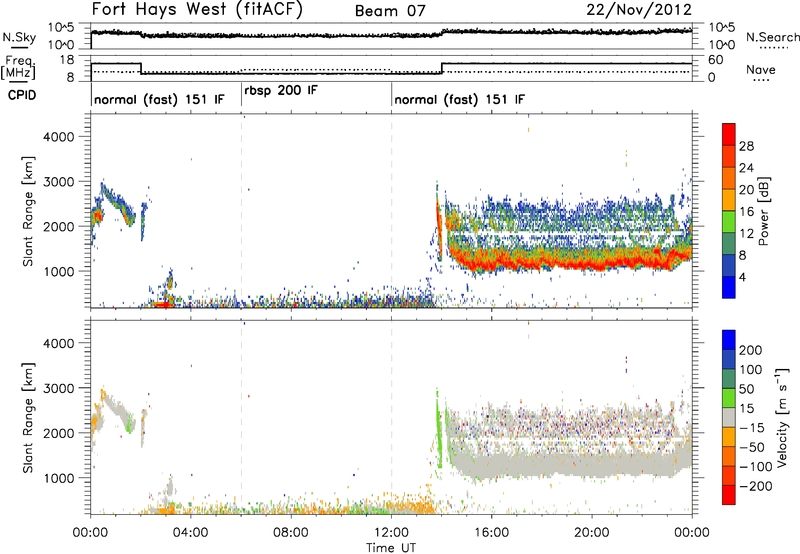The image size is (800, 554).
Task: Select the 'Beam 07' label
Action: [390, 11]
